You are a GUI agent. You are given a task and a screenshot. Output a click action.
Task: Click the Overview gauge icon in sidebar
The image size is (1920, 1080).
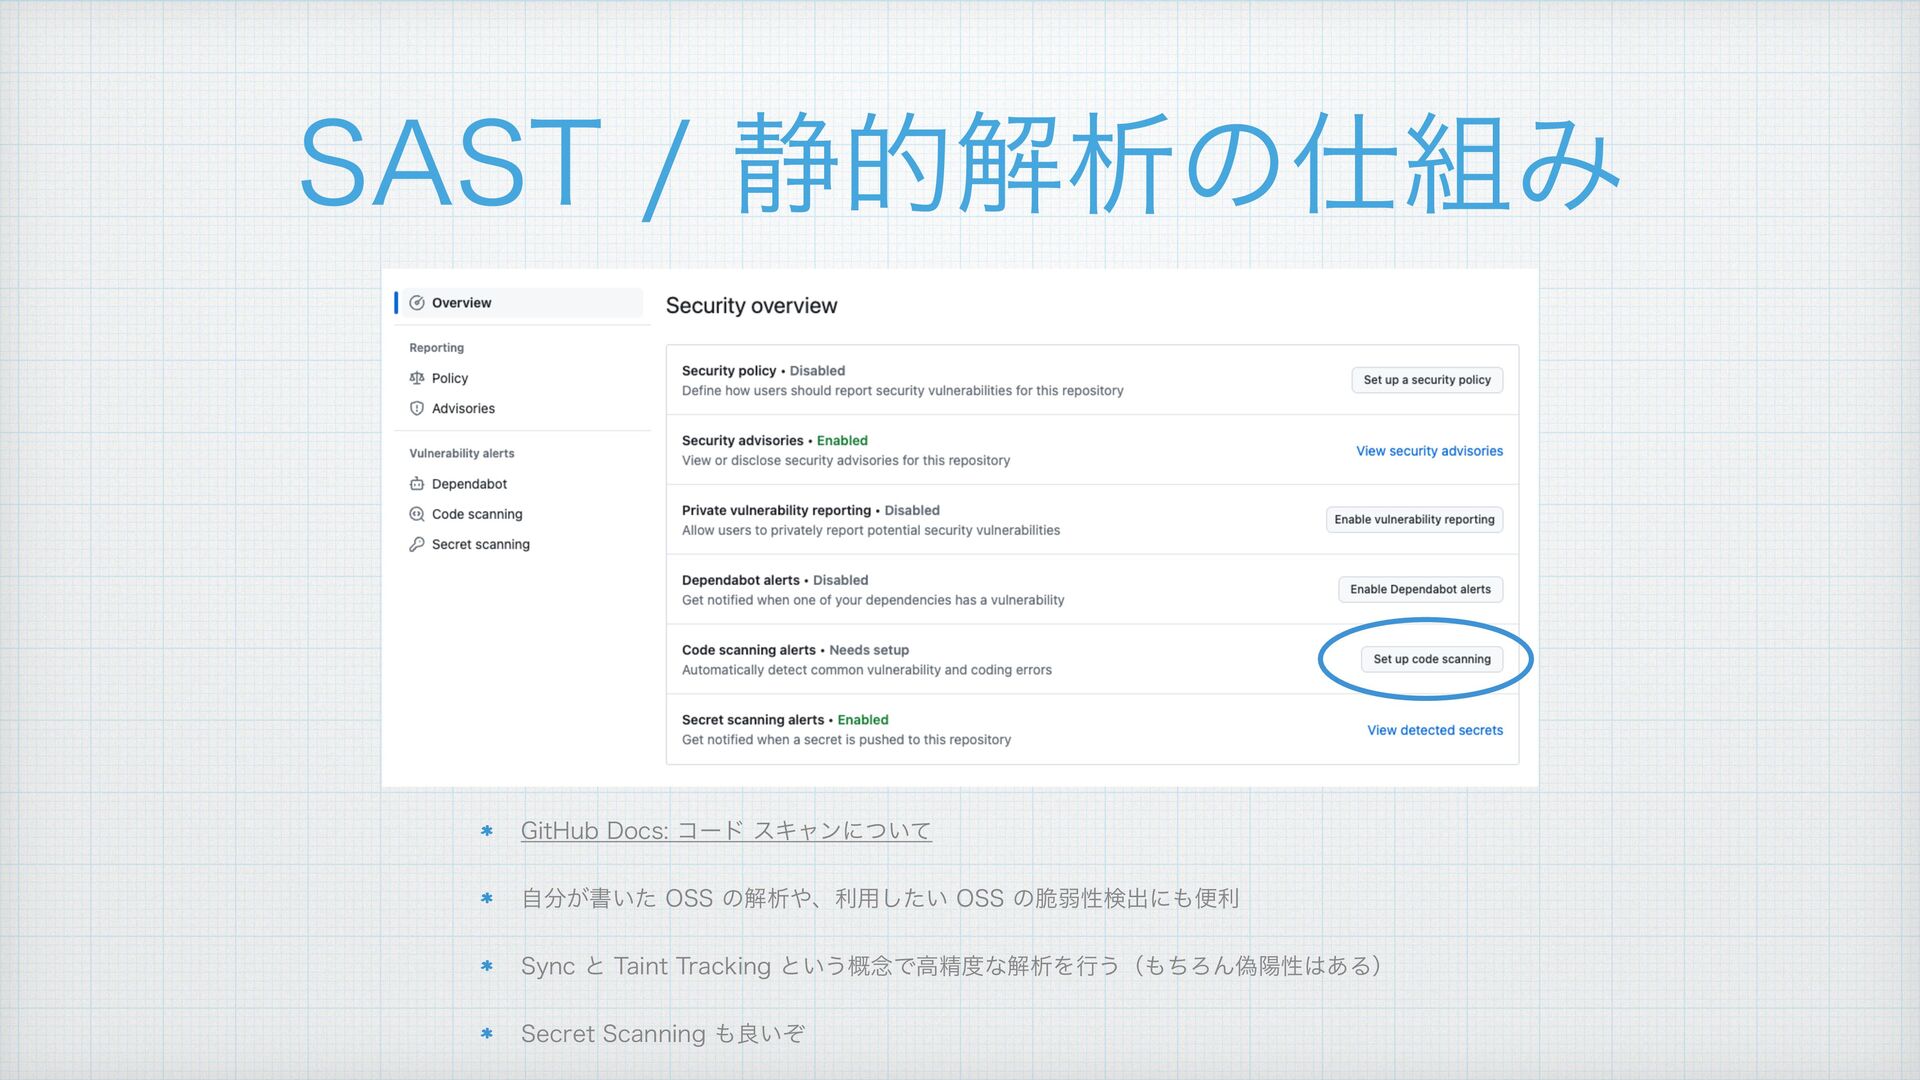pyautogui.click(x=417, y=303)
